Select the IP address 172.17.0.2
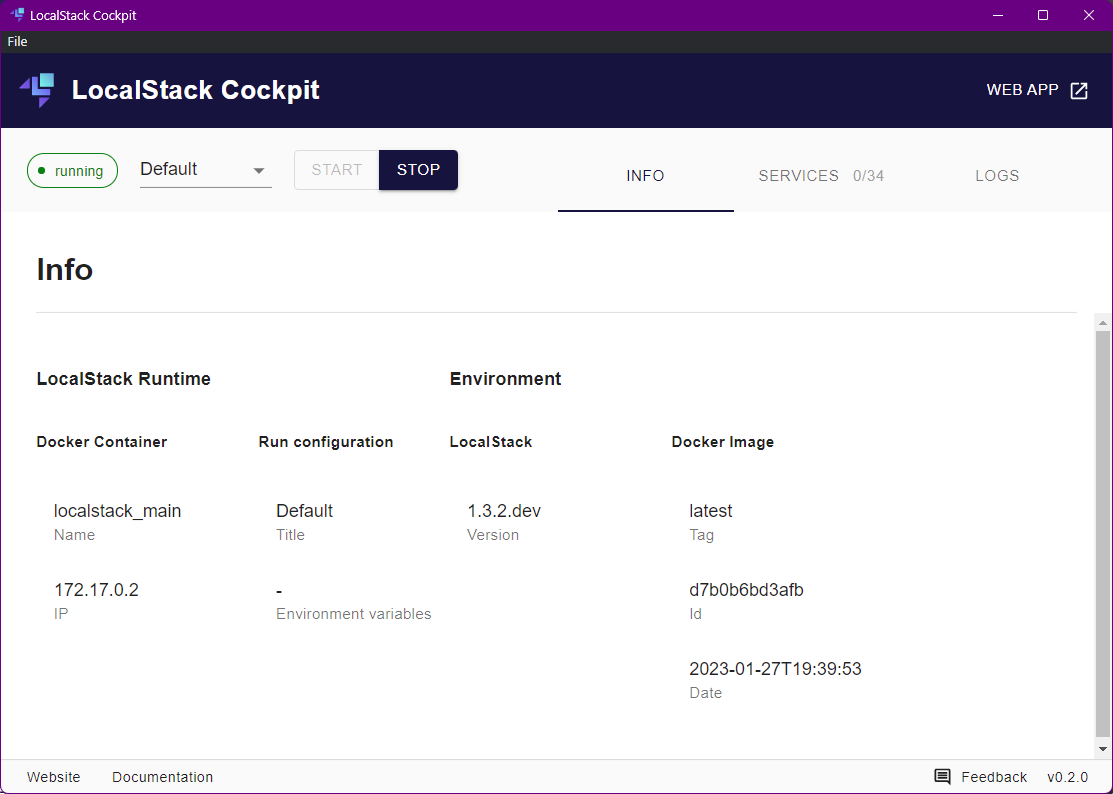Image resolution: width=1113 pixels, height=794 pixels. tap(96, 590)
